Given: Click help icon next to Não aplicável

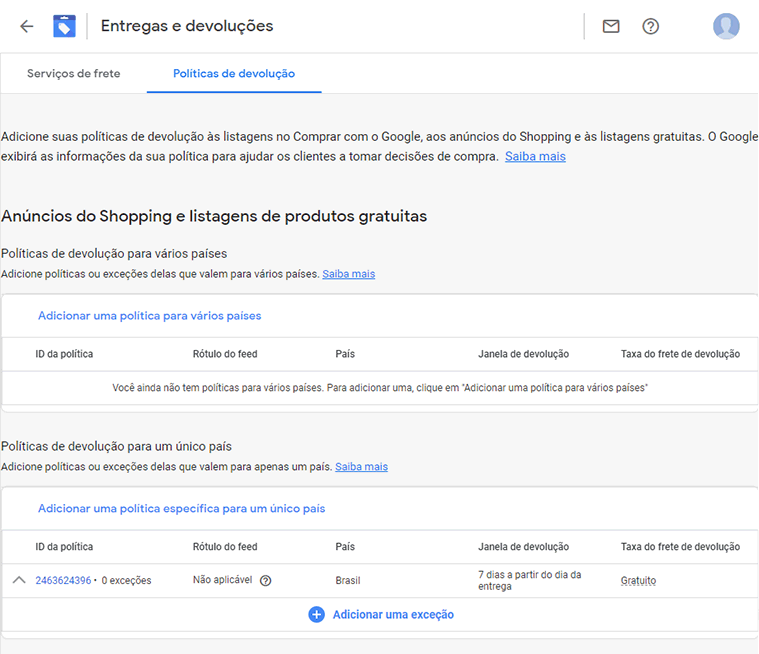Looking at the screenshot, I should [266, 580].
